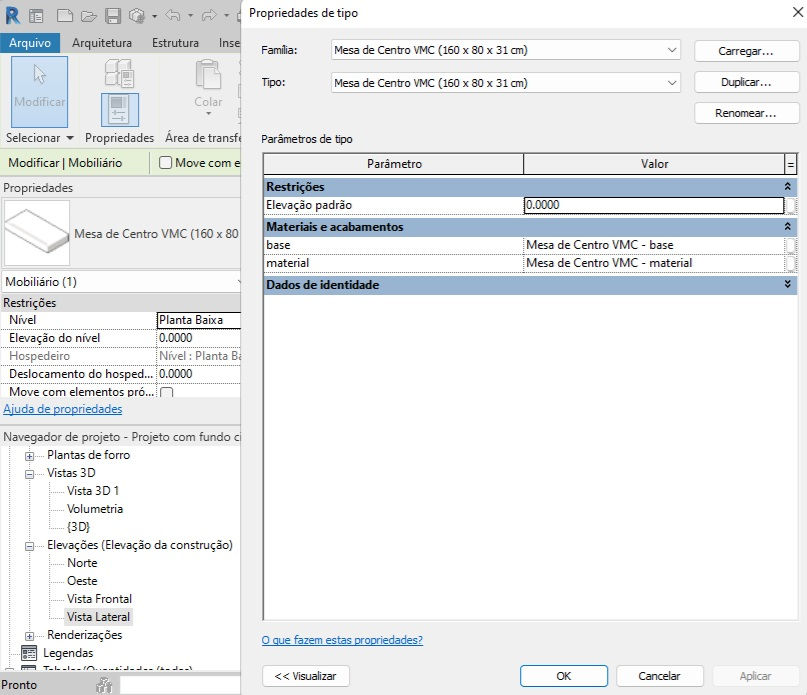The image size is (807, 695).
Task: Click the equals column button beside Valor
Action: pyautogui.click(x=791, y=164)
